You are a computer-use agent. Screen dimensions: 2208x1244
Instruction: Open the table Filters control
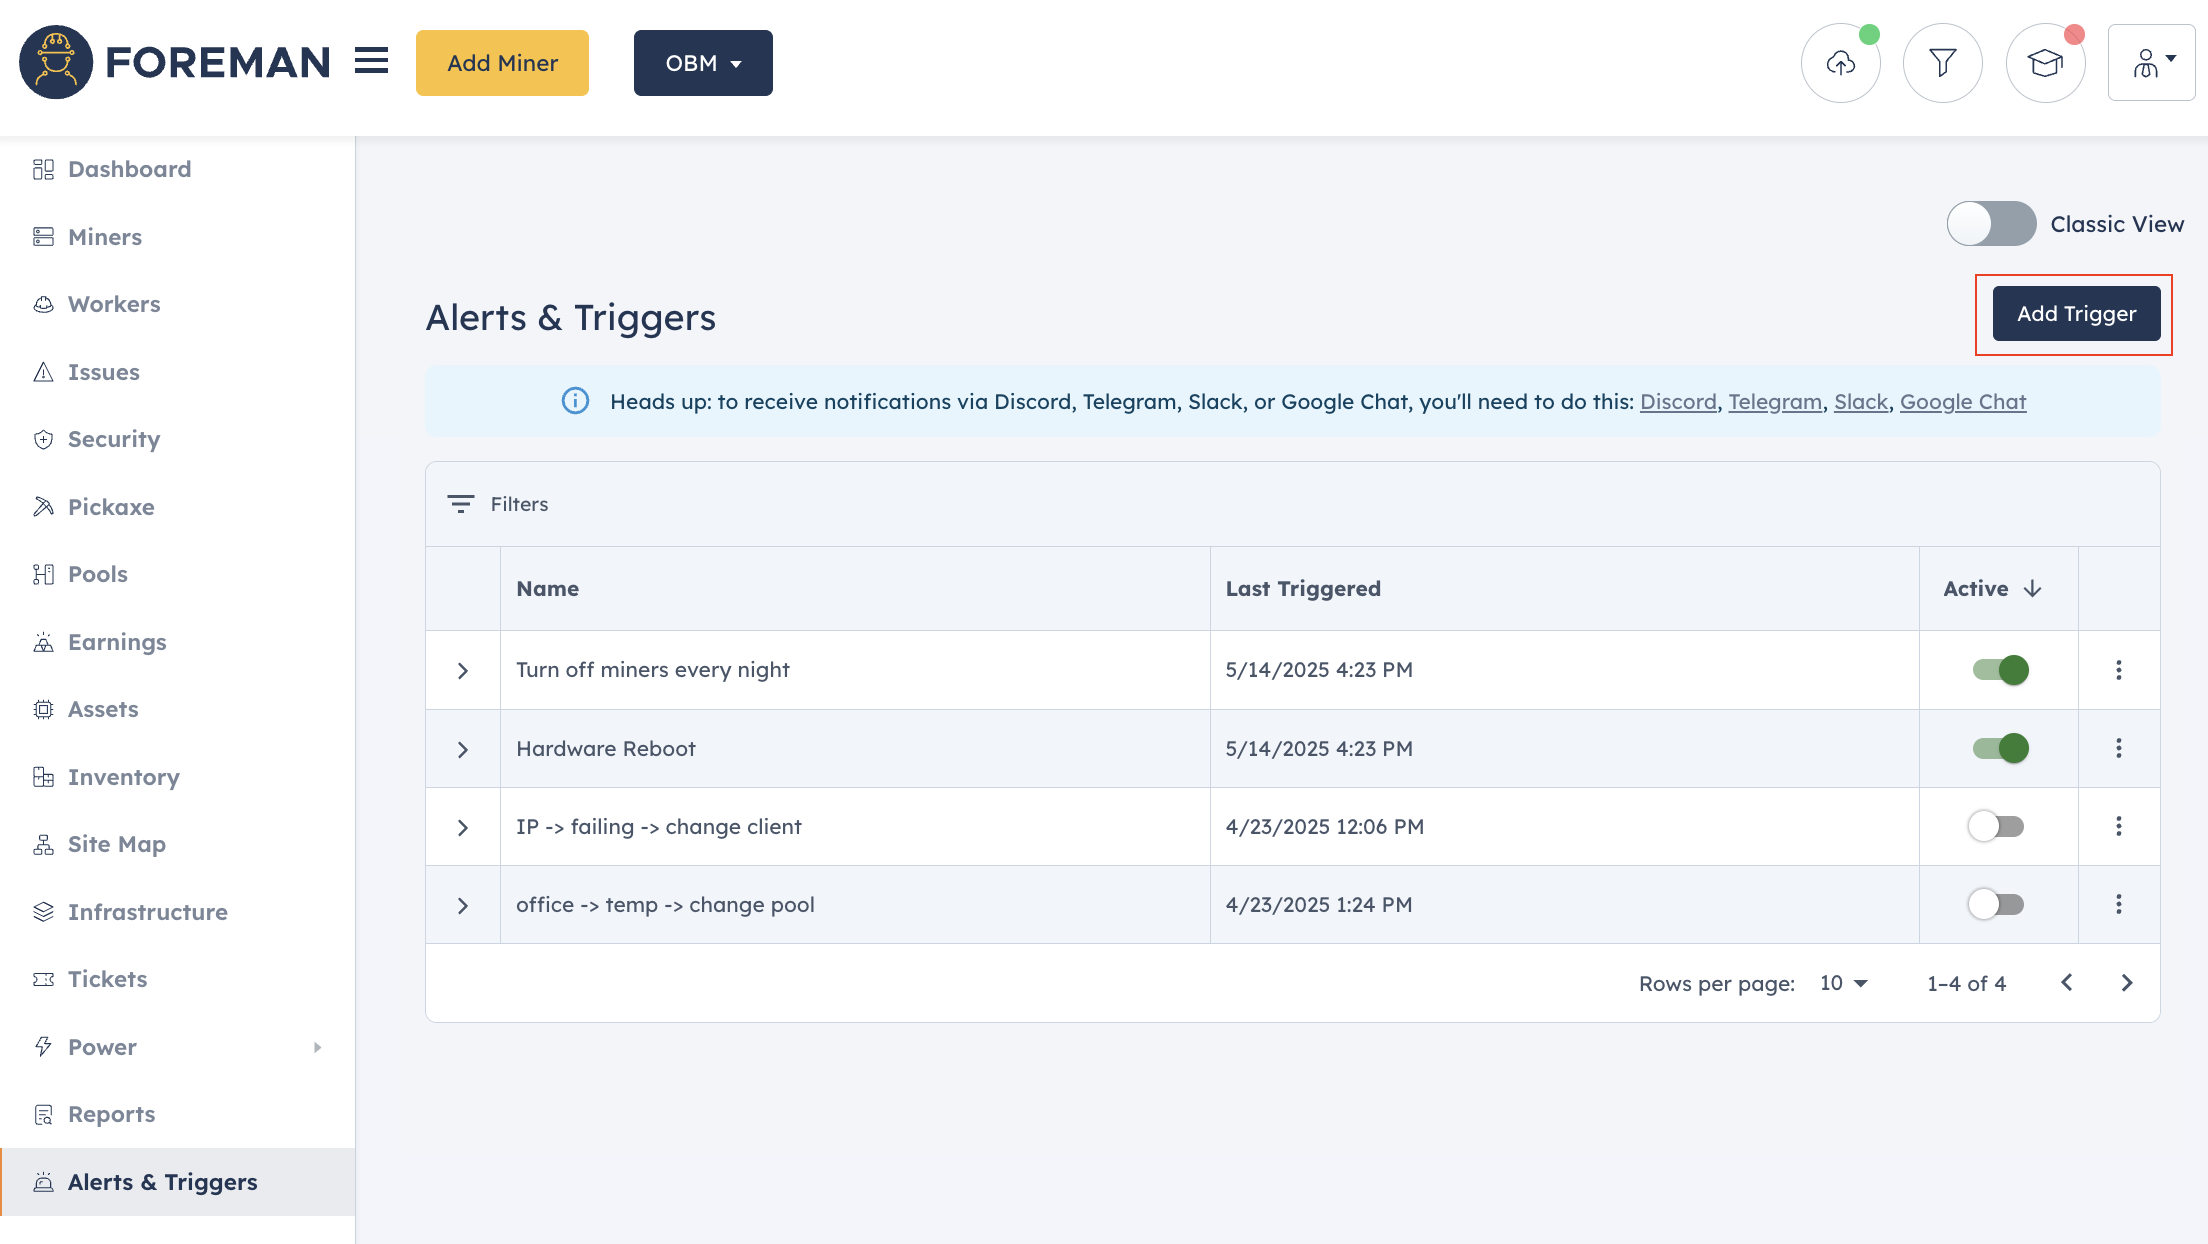(498, 504)
